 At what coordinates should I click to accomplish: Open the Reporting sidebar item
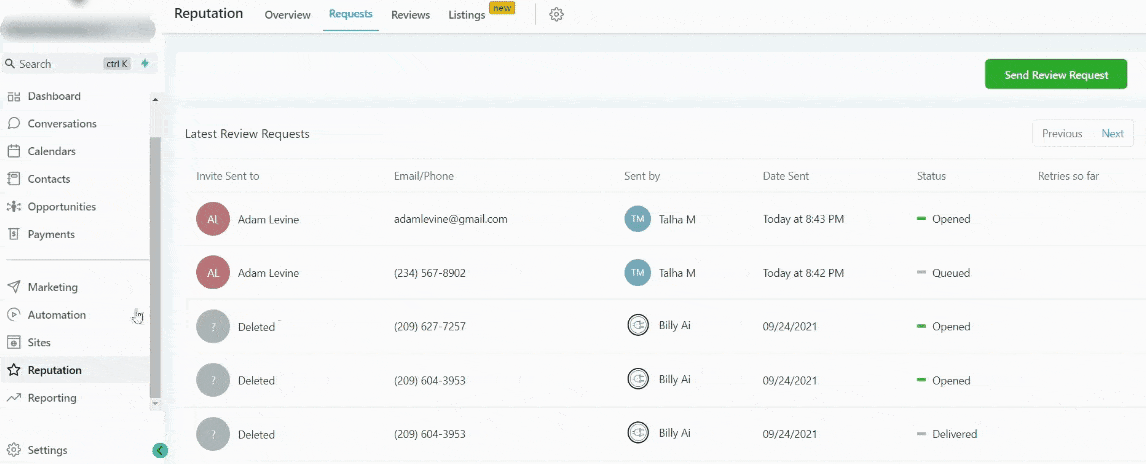(51, 398)
